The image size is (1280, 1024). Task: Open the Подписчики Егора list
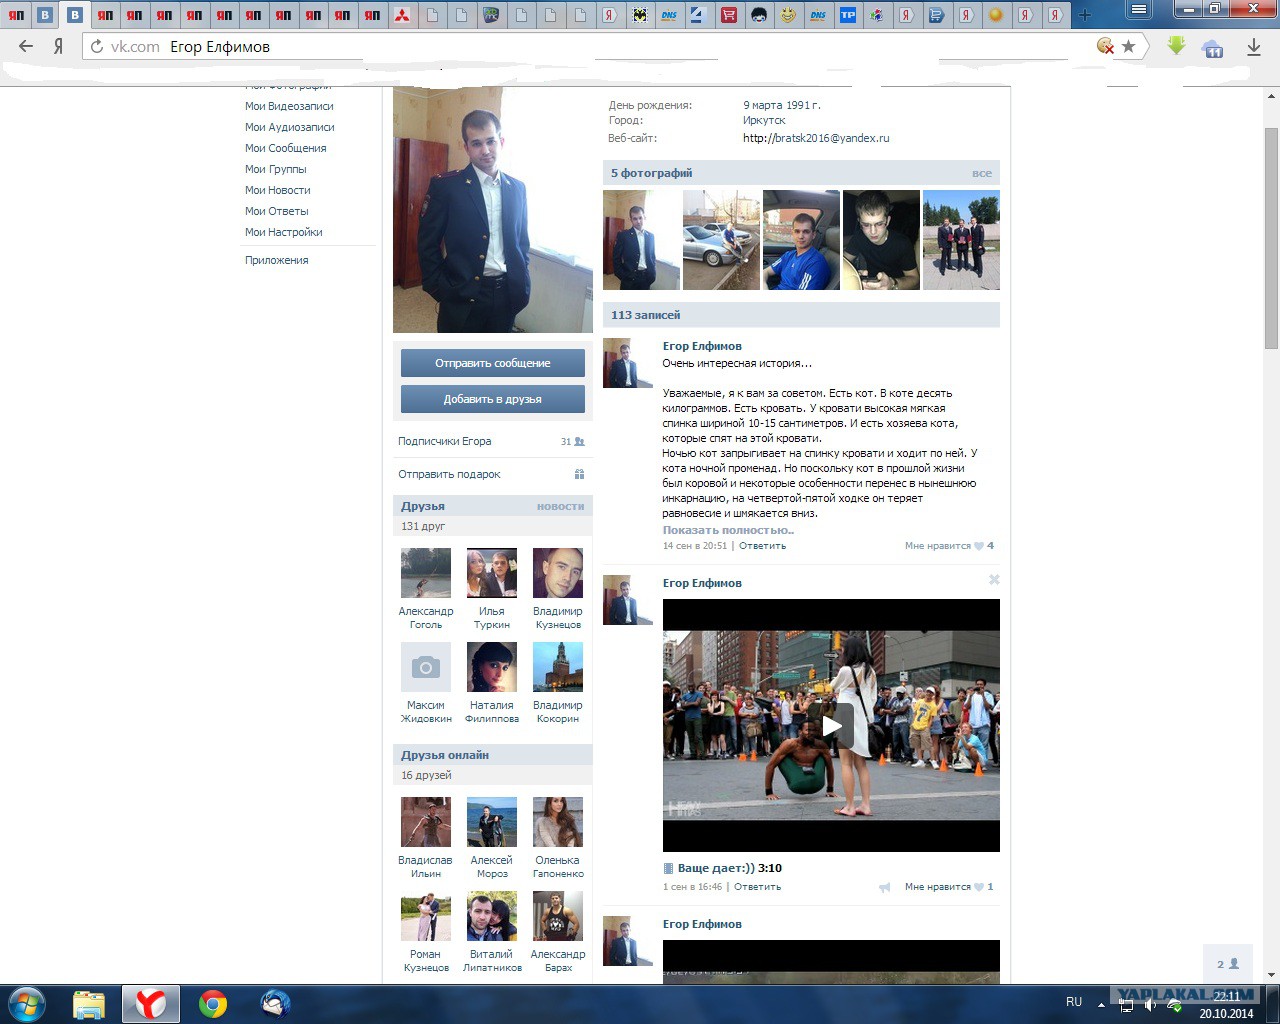(445, 441)
